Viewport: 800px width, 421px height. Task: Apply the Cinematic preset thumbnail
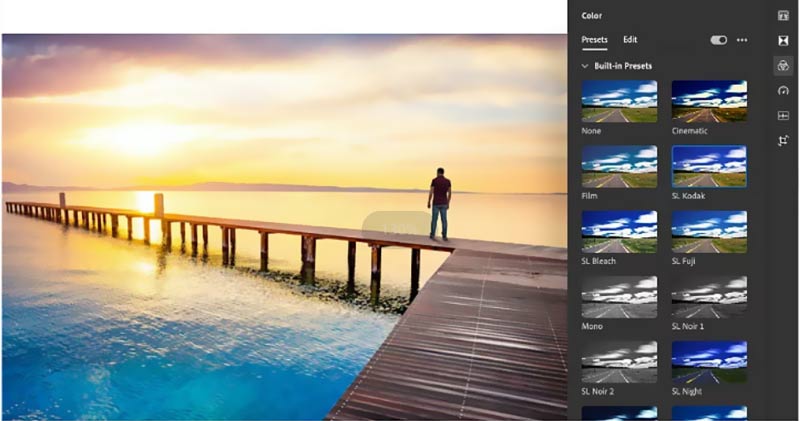coord(709,101)
